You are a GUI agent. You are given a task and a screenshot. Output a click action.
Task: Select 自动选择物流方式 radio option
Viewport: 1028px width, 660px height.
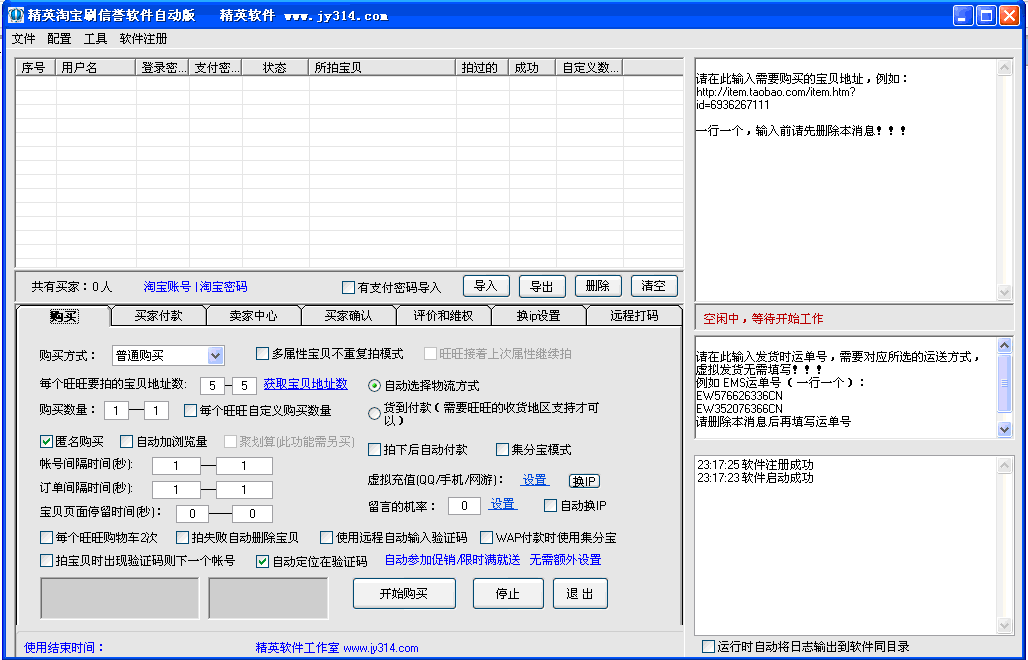(x=375, y=385)
